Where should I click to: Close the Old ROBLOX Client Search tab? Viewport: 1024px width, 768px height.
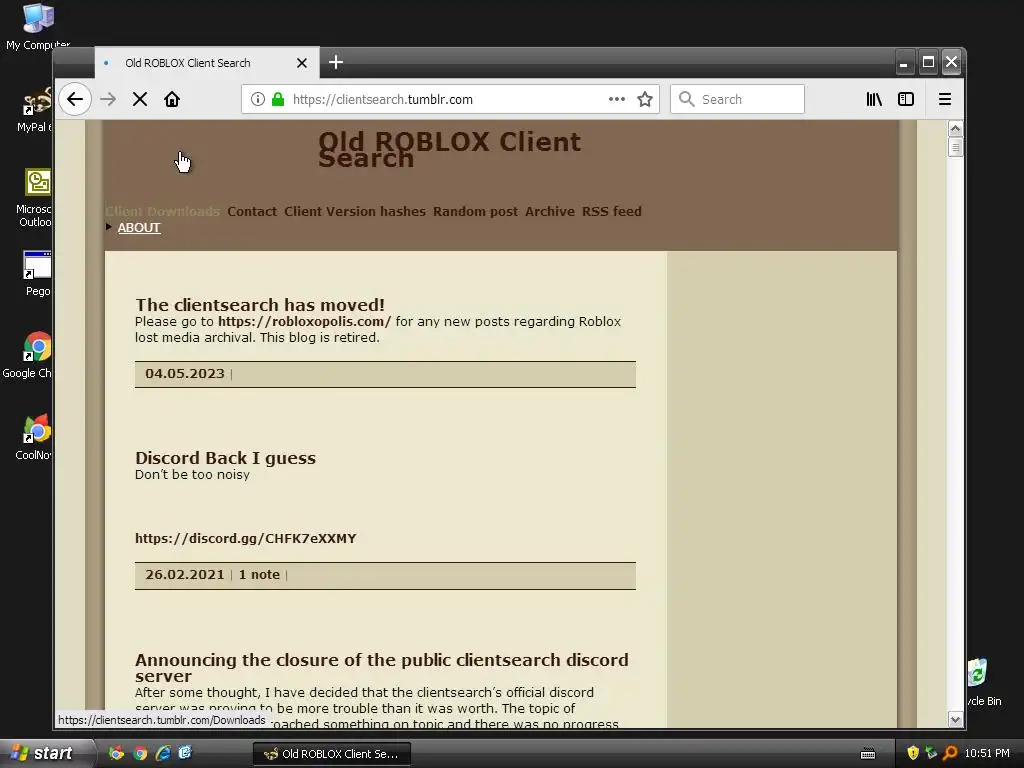[x=302, y=63]
